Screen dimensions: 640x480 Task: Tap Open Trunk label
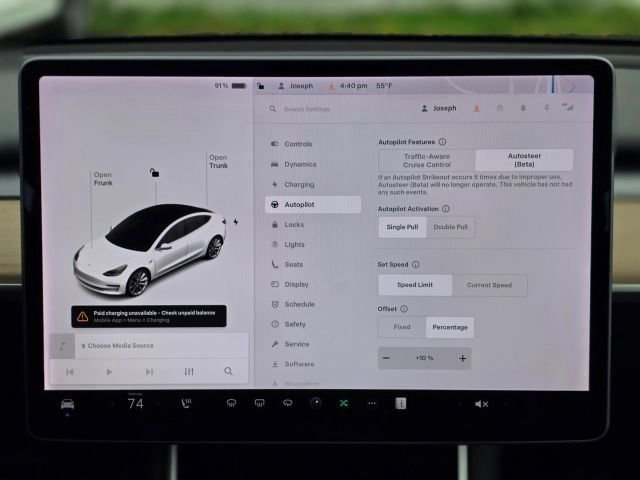coord(218,162)
